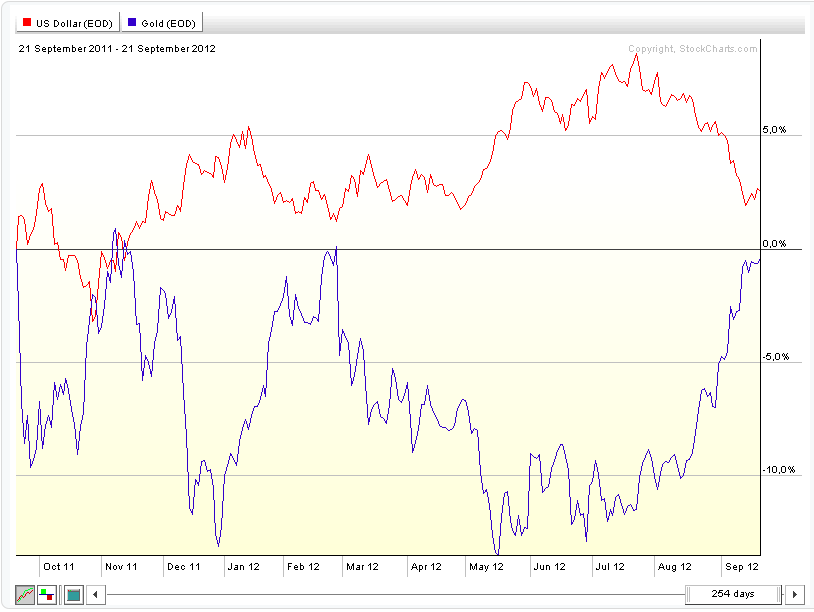Click the date range slider track
Image resolution: width=814 pixels, height=612 pixels.
(396, 594)
